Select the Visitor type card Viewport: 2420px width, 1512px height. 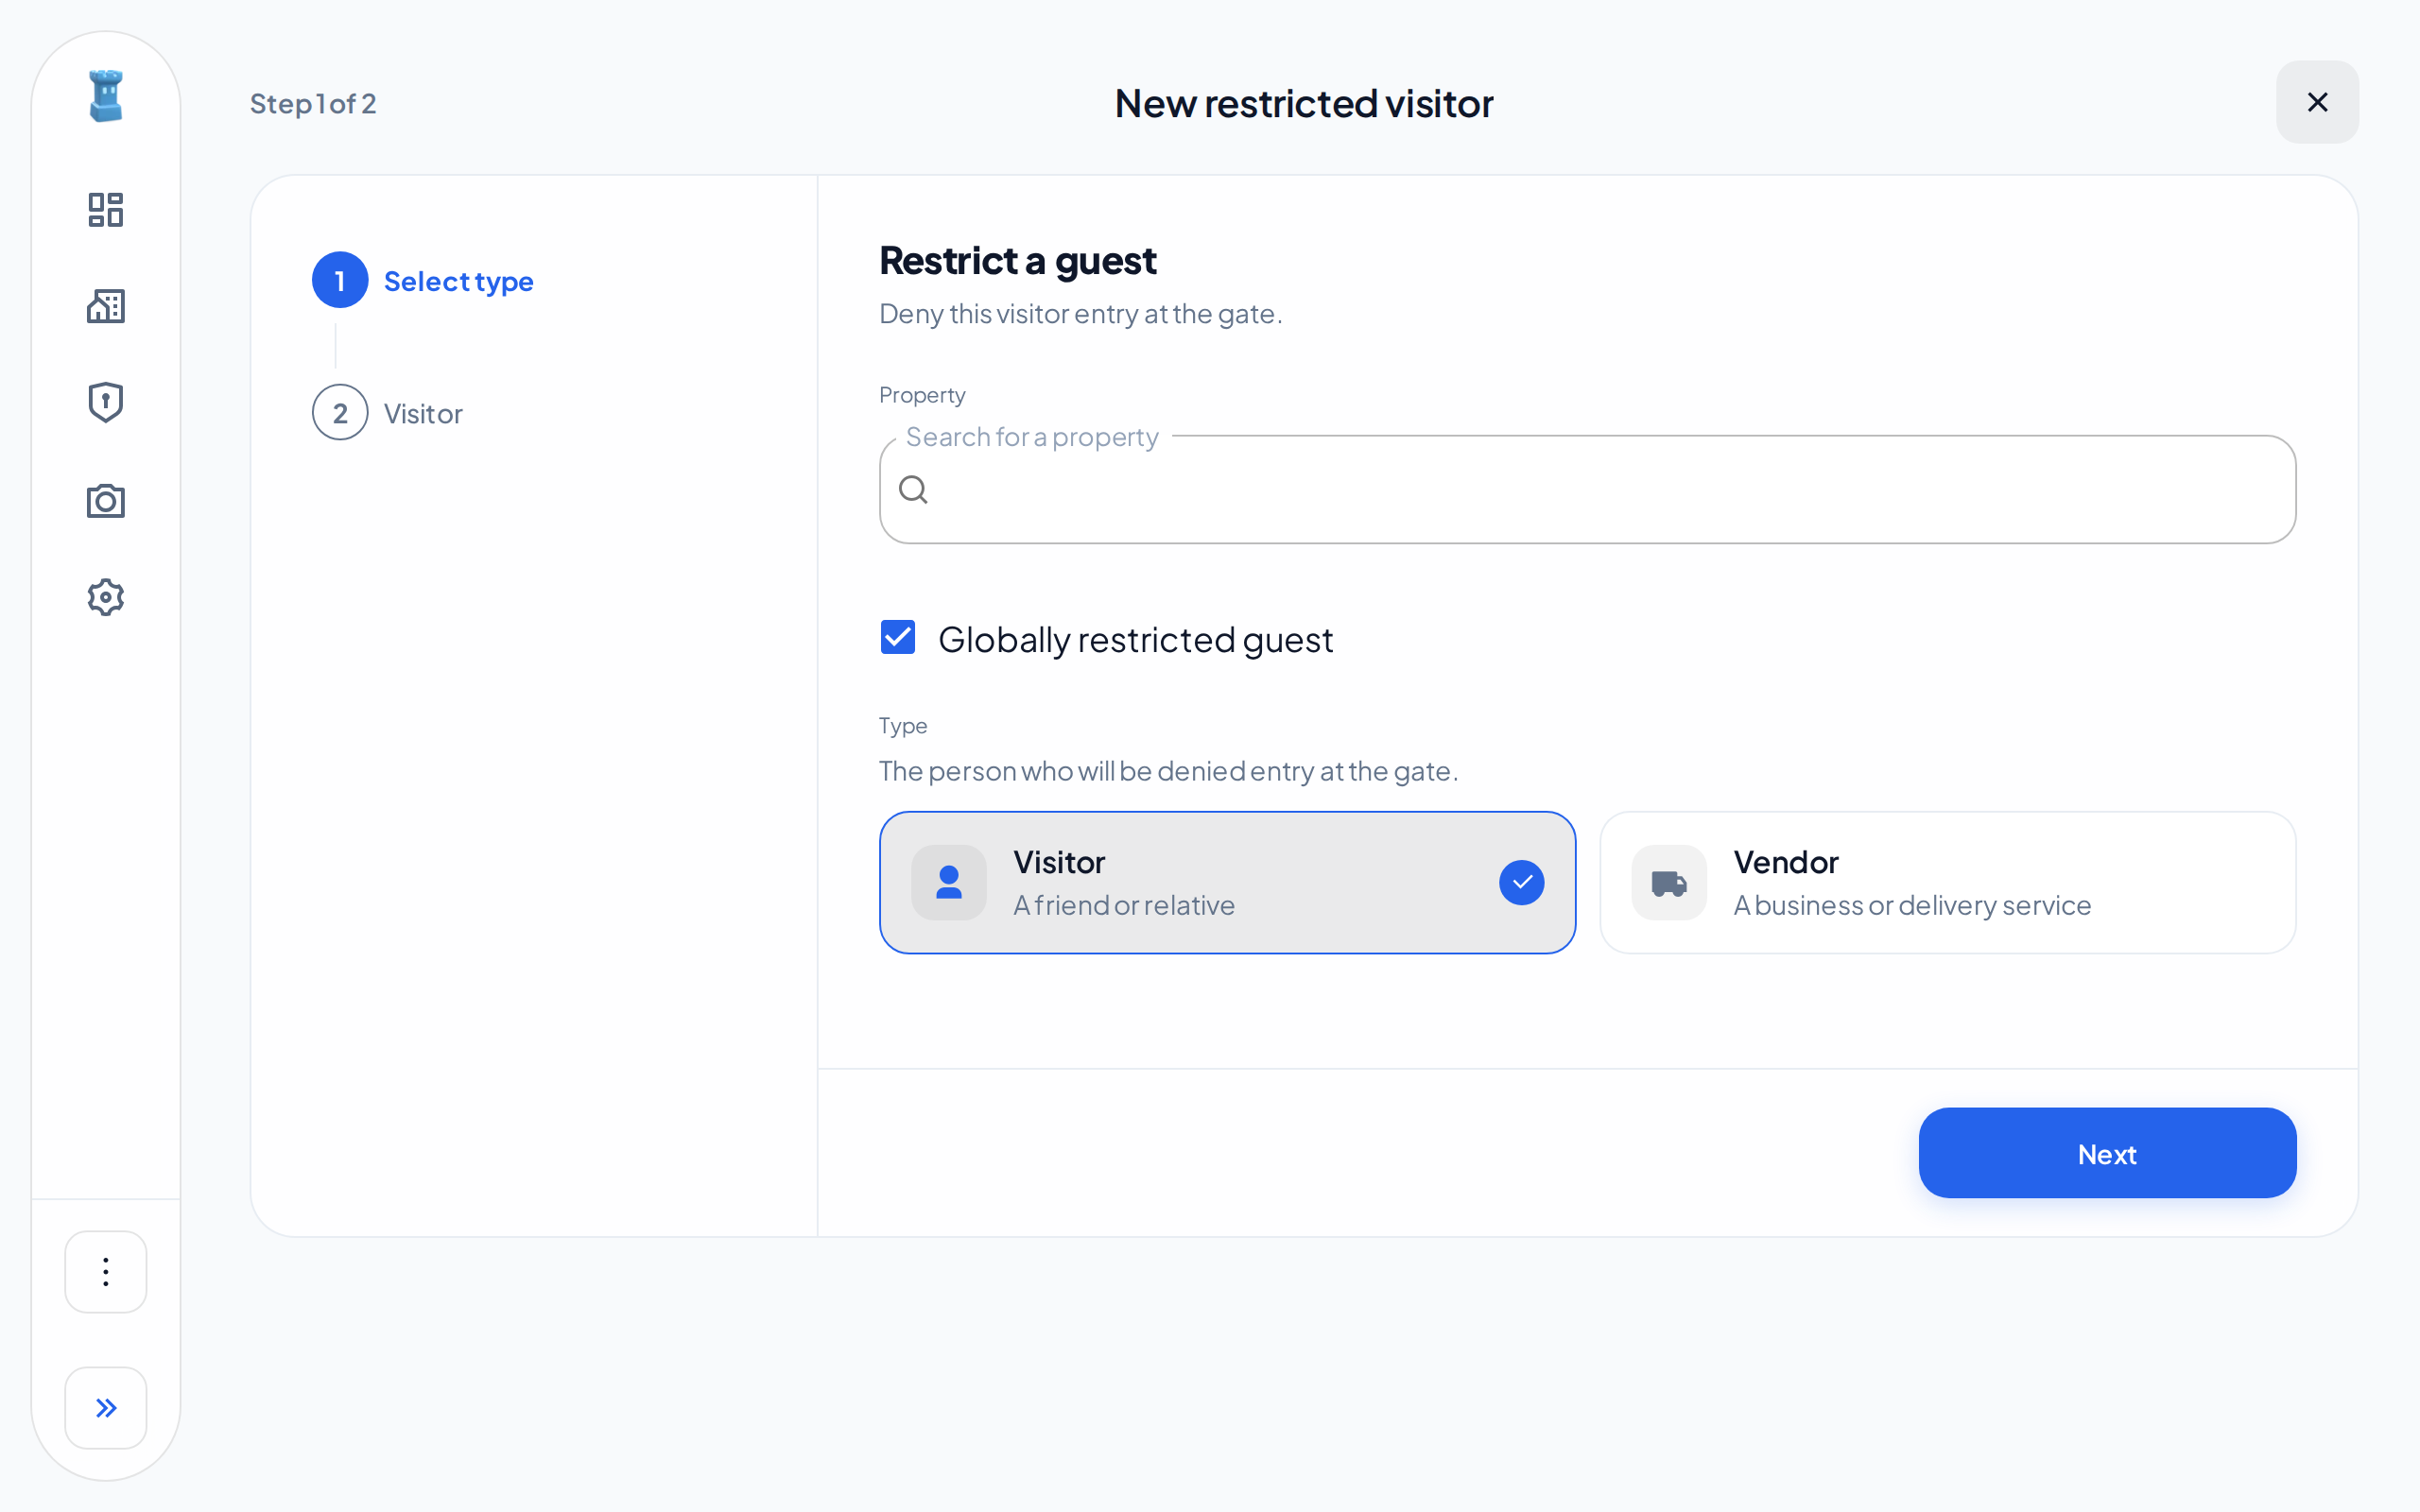(x=1227, y=882)
